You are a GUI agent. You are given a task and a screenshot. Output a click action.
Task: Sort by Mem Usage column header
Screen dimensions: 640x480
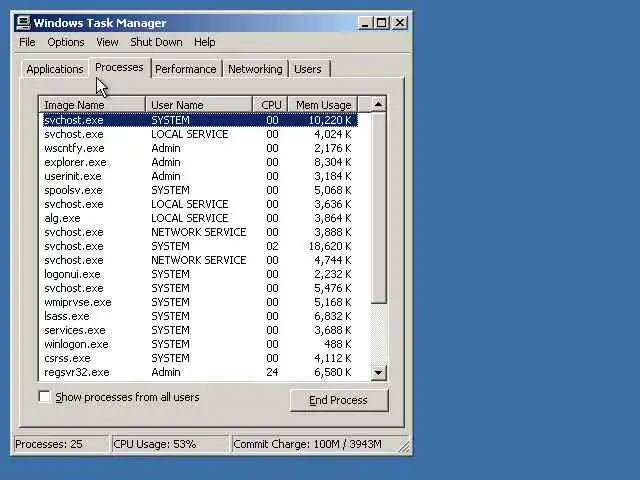[323, 105]
